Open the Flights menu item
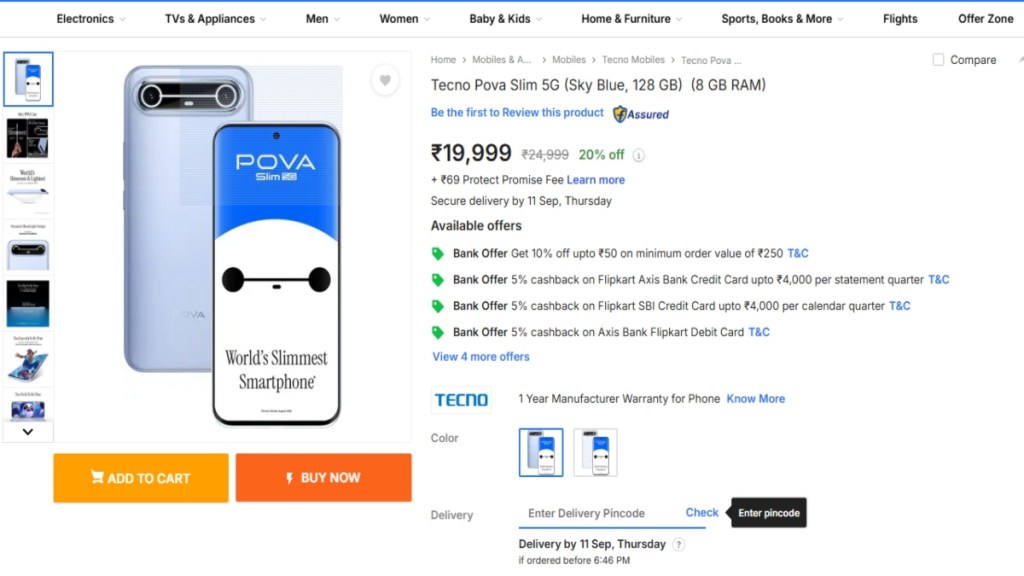This screenshot has height=576, width=1024. click(900, 19)
